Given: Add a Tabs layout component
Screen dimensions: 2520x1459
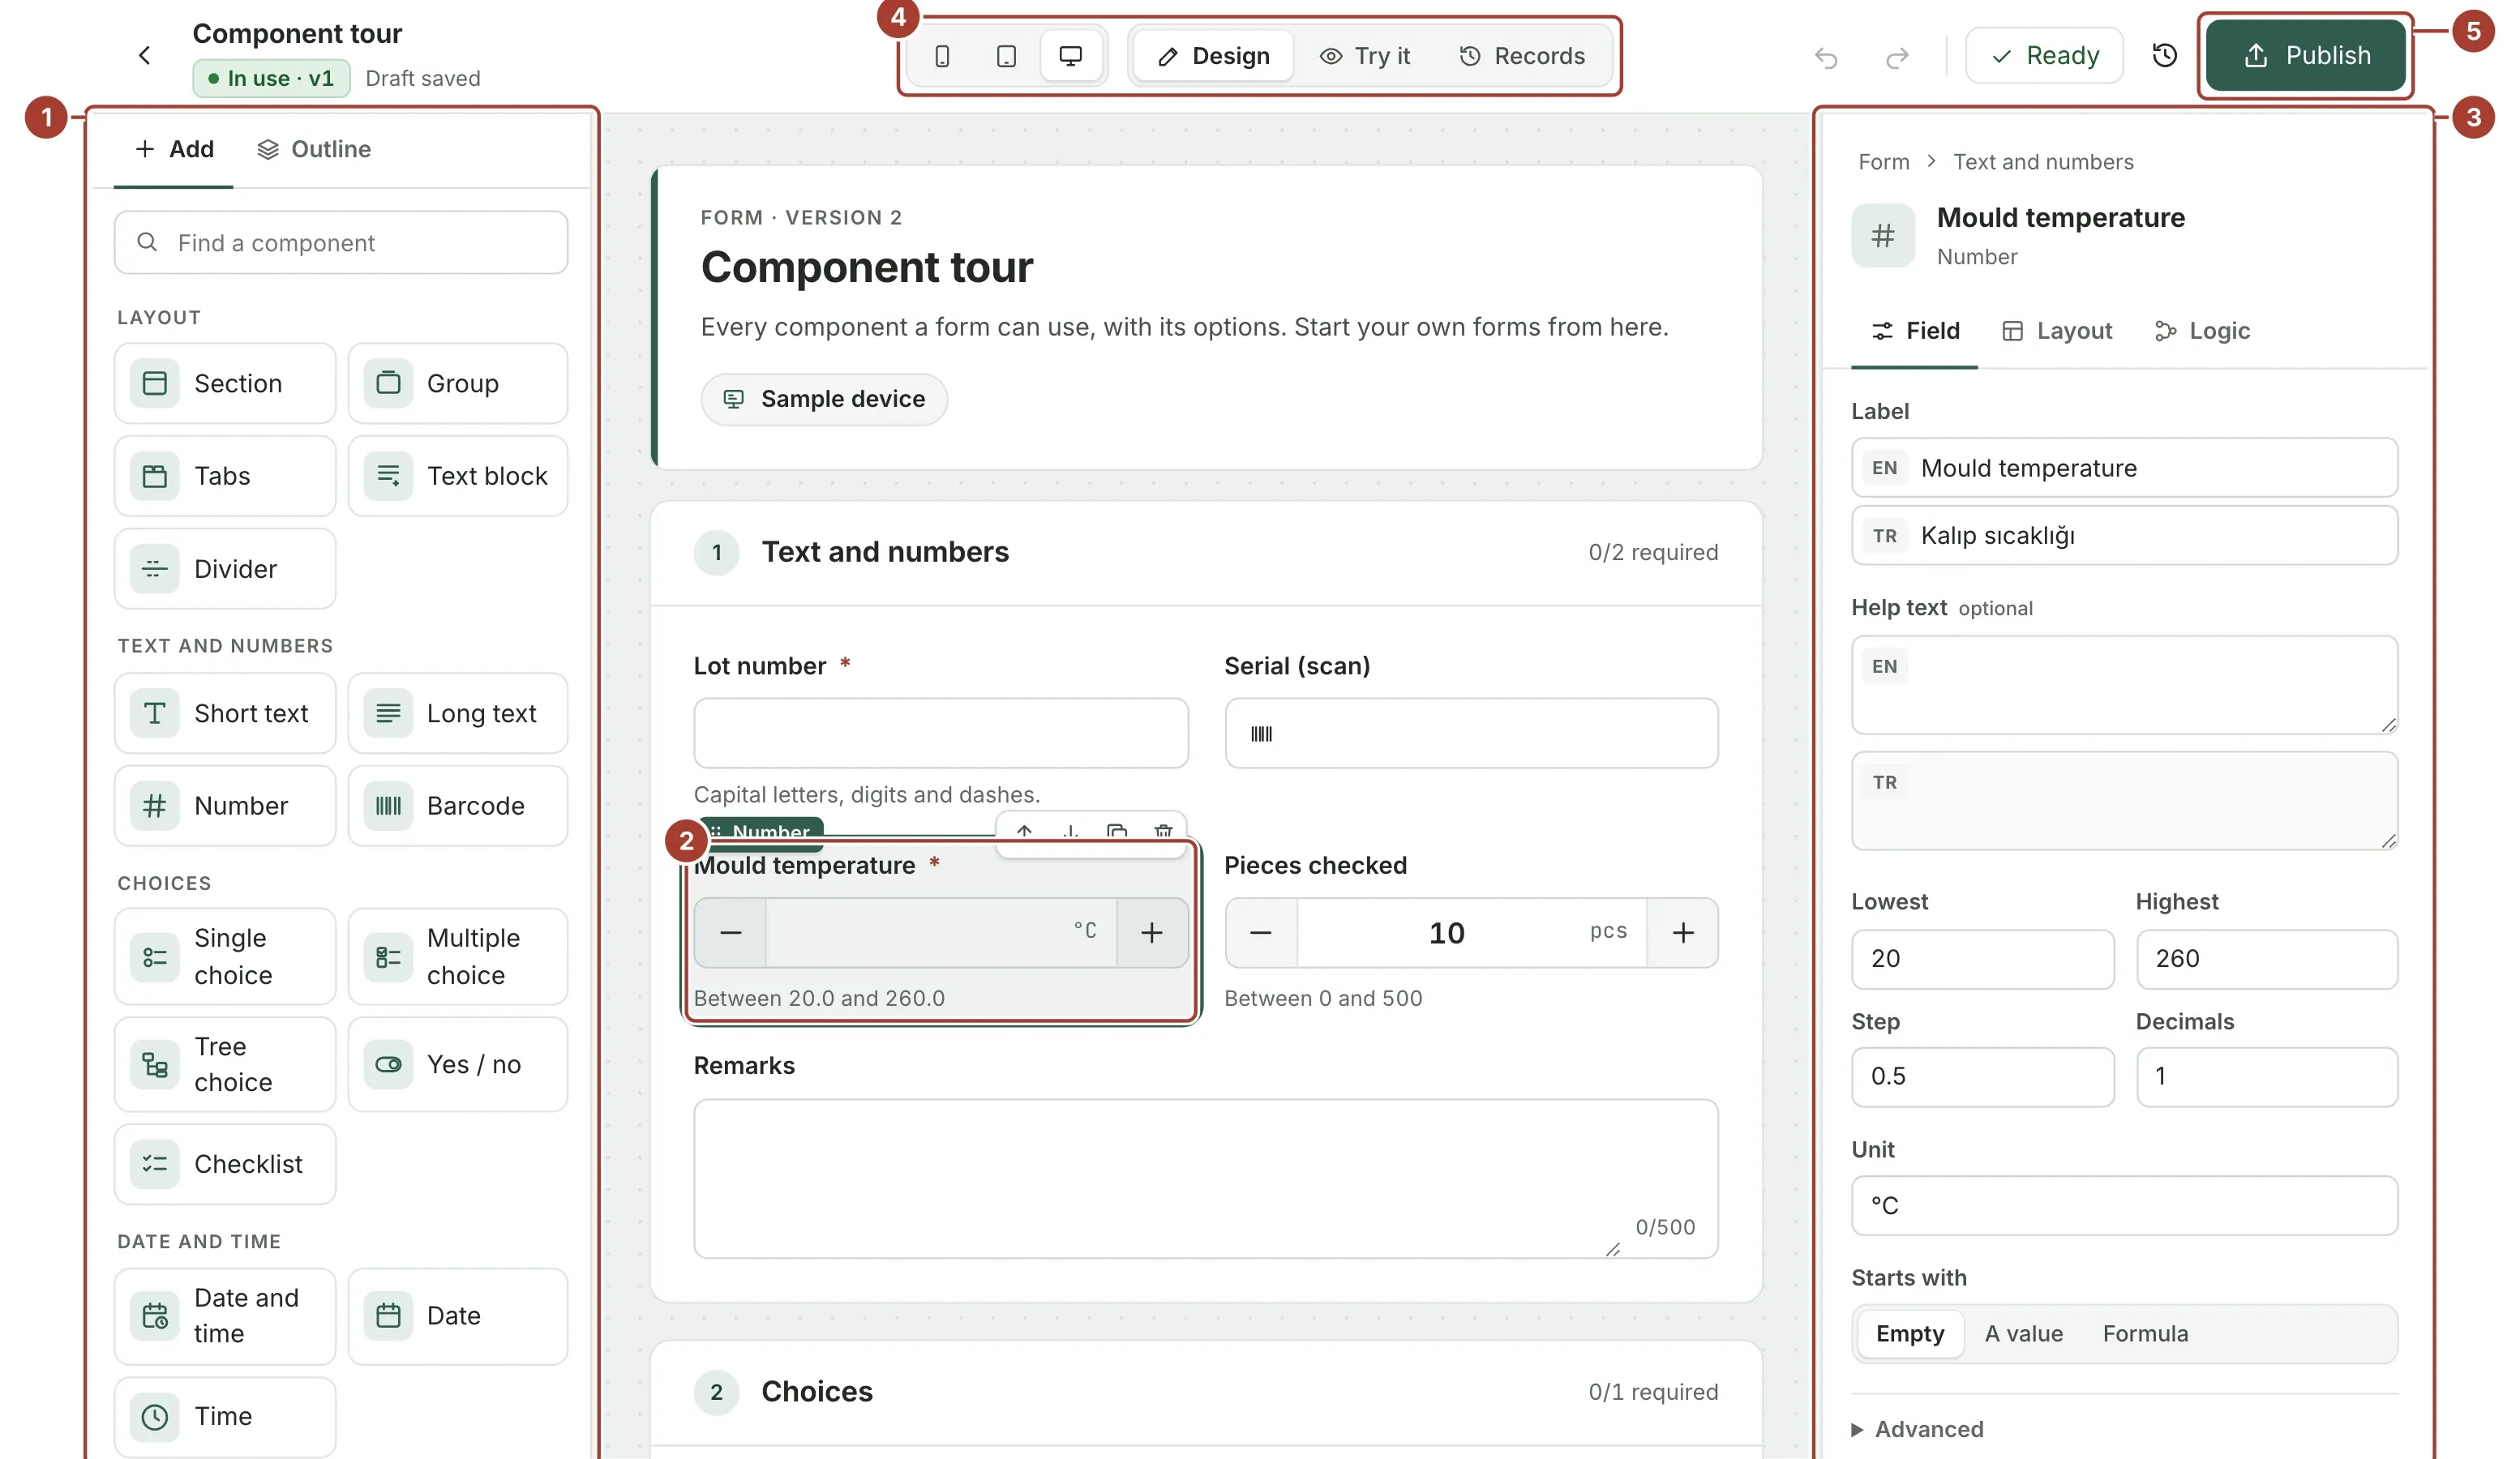Looking at the screenshot, I should tap(225, 475).
